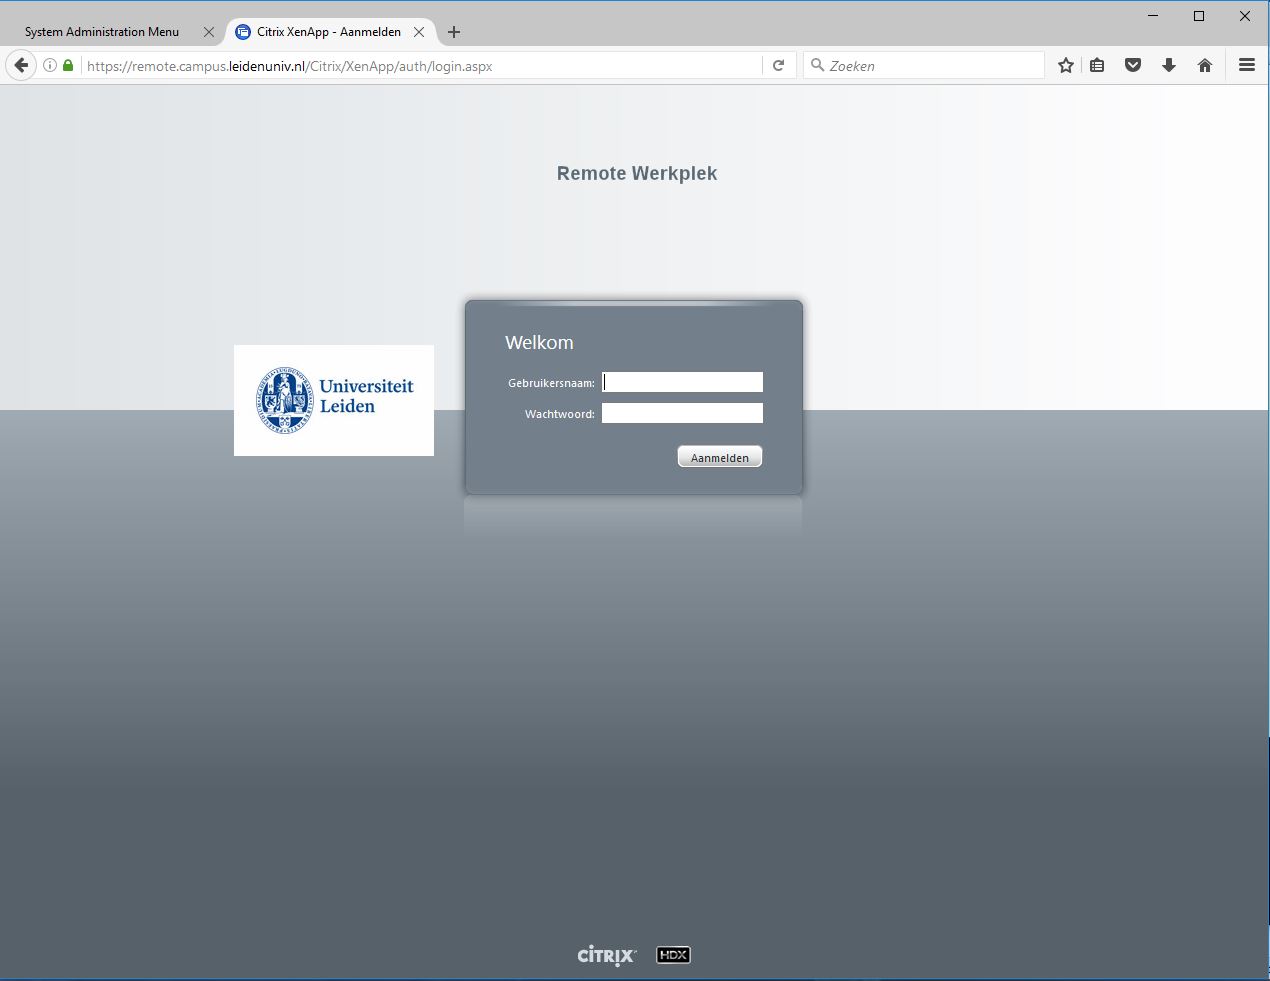Open the site information icon in address bar

pyautogui.click(x=50, y=66)
